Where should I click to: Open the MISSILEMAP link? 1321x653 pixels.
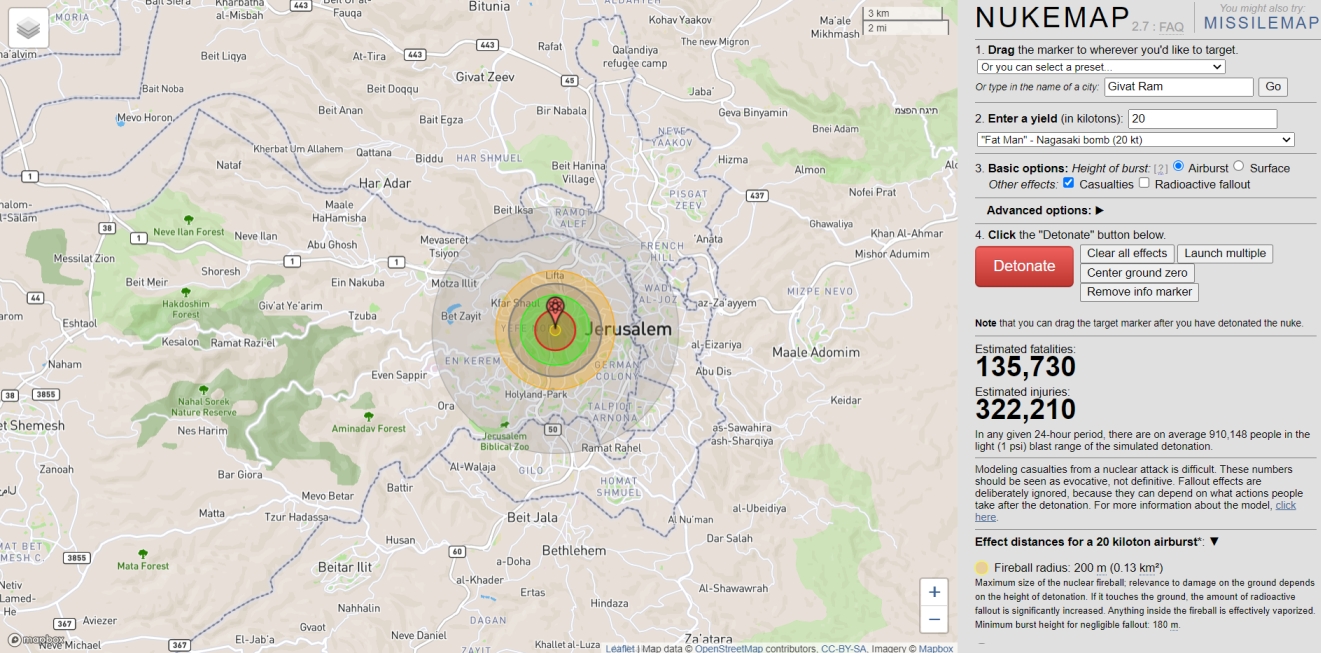click(x=1262, y=24)
